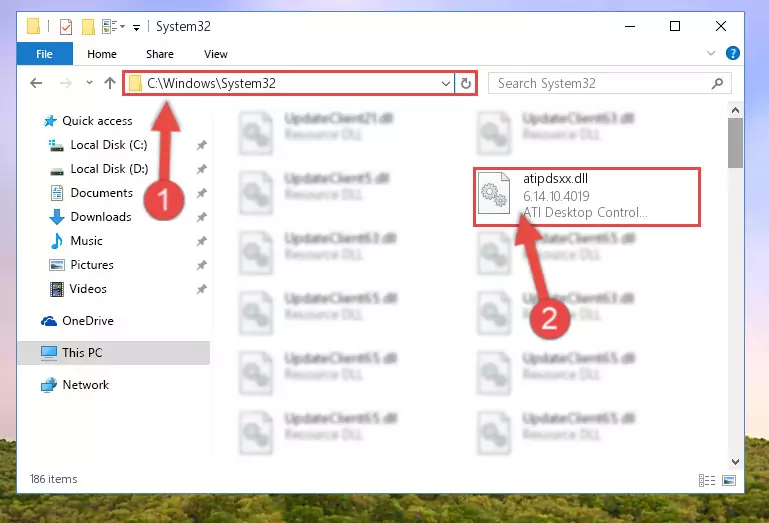Click the scroll up arrow
This screenshot has height=523, width=769.
pyautogui.click(x=735, y=110)
